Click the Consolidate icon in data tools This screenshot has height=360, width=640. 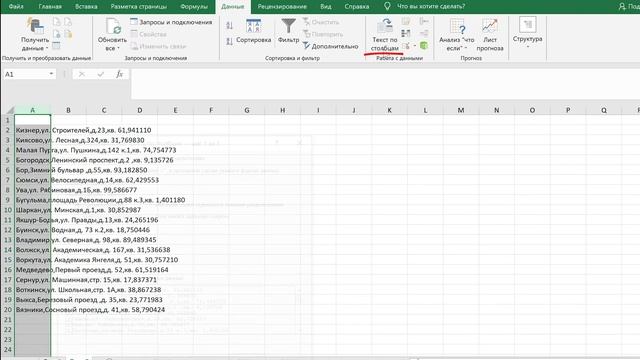(424, 21)
